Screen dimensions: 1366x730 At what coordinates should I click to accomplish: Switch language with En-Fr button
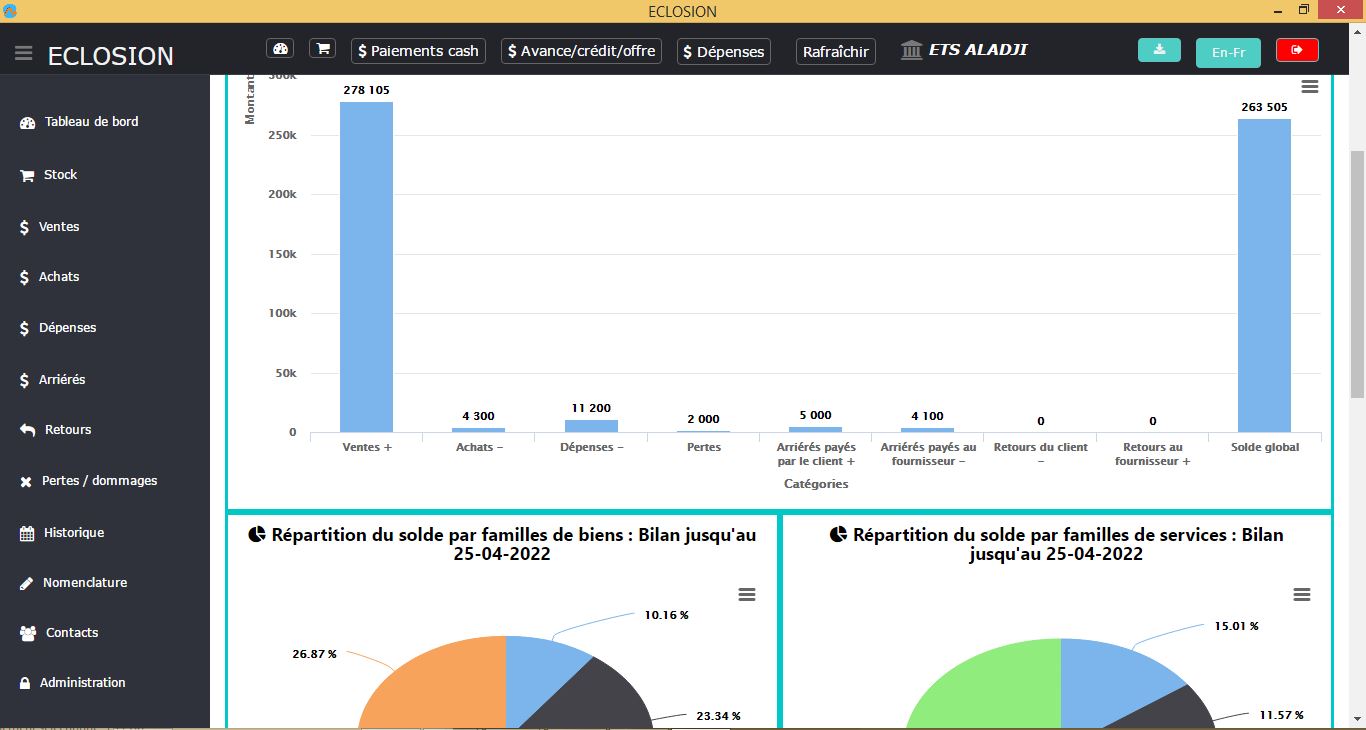click(x=1228, y=53)
